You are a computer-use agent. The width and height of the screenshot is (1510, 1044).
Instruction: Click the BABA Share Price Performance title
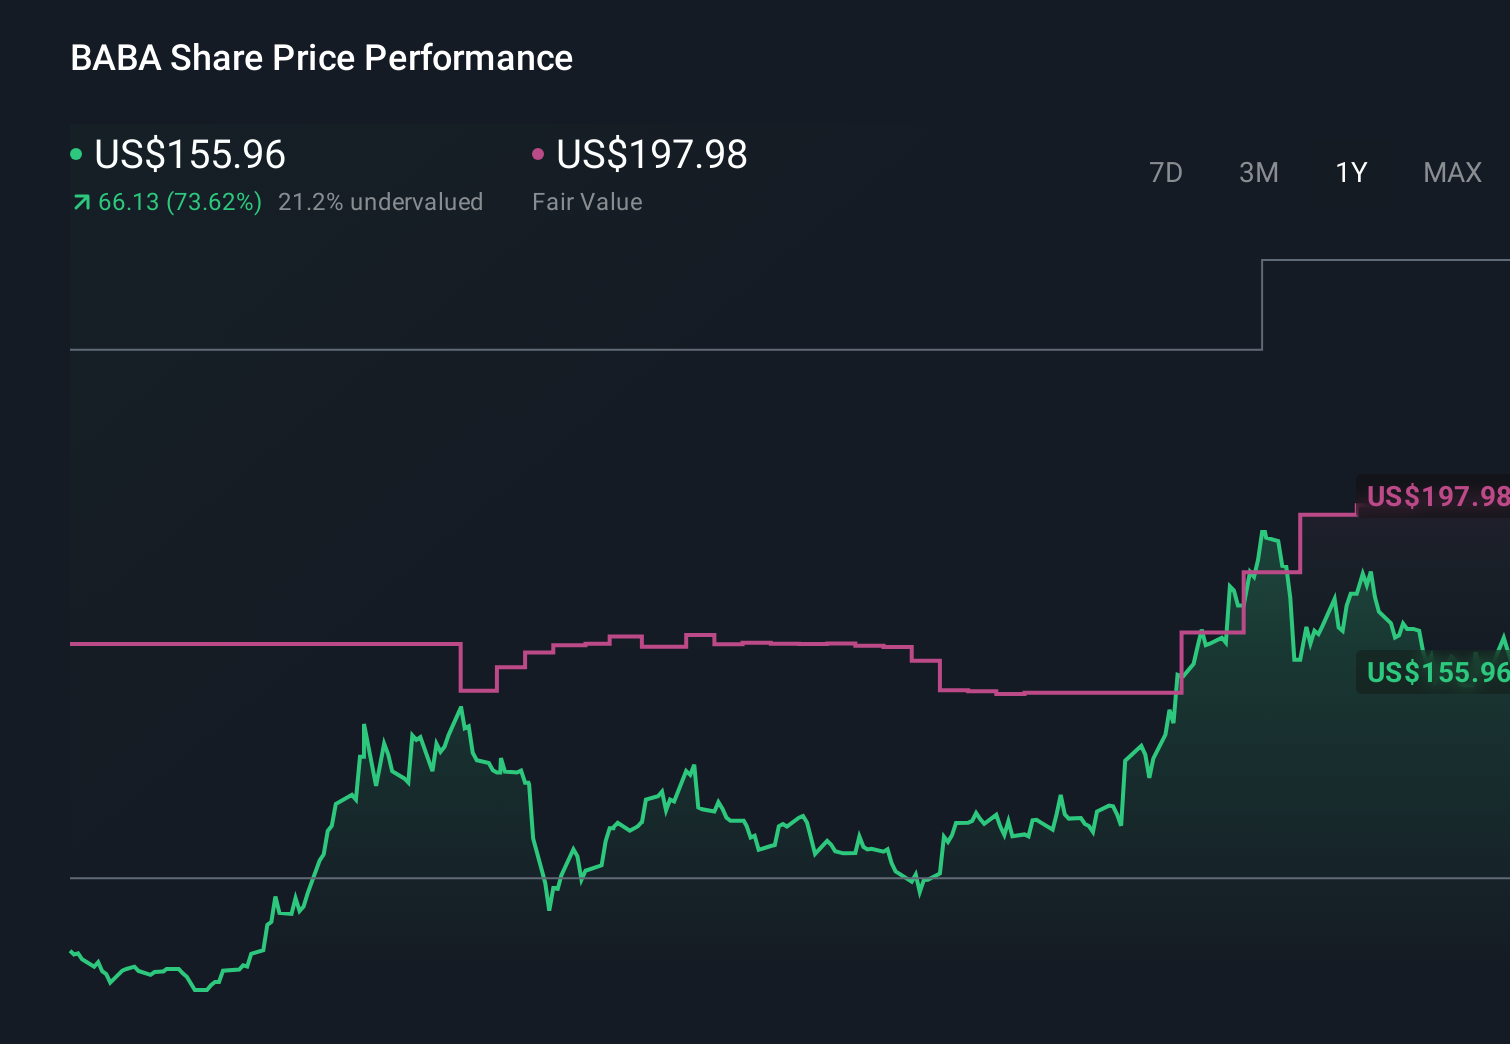[x=321, y=58]
